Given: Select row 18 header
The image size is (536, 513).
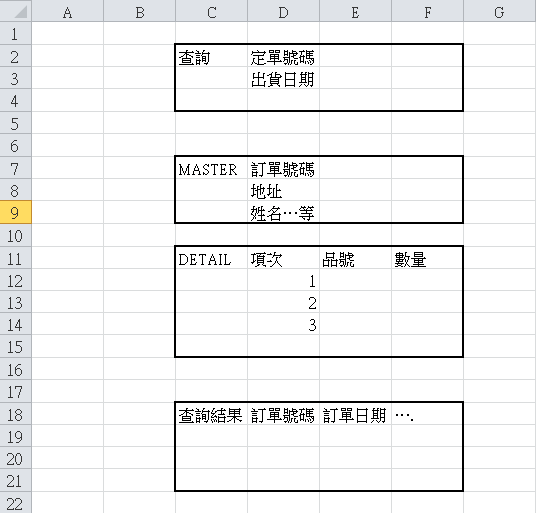Looking at the screenshot, I should click(16, 414).
